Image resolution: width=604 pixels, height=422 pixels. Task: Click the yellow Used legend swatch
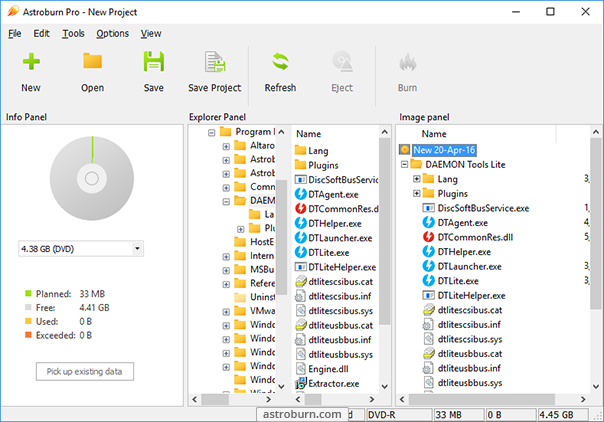(x=28, y=321)
